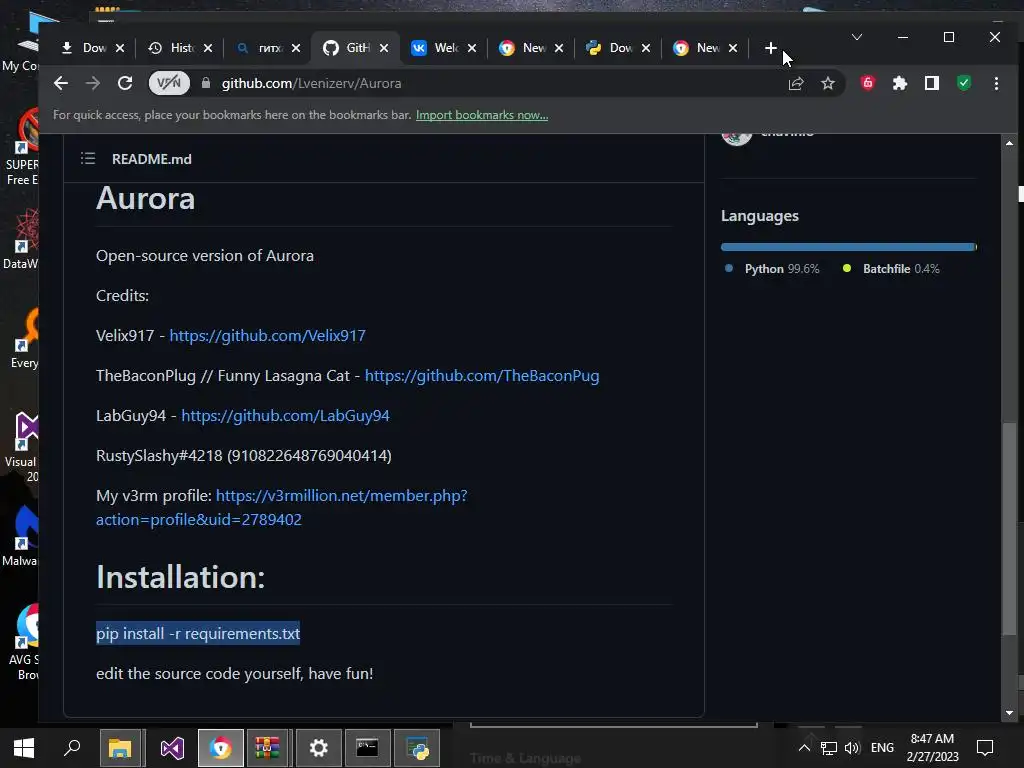Click the forward navigation arrow
This screenshot has width=1024, height=768.
(x=93, y=84)
